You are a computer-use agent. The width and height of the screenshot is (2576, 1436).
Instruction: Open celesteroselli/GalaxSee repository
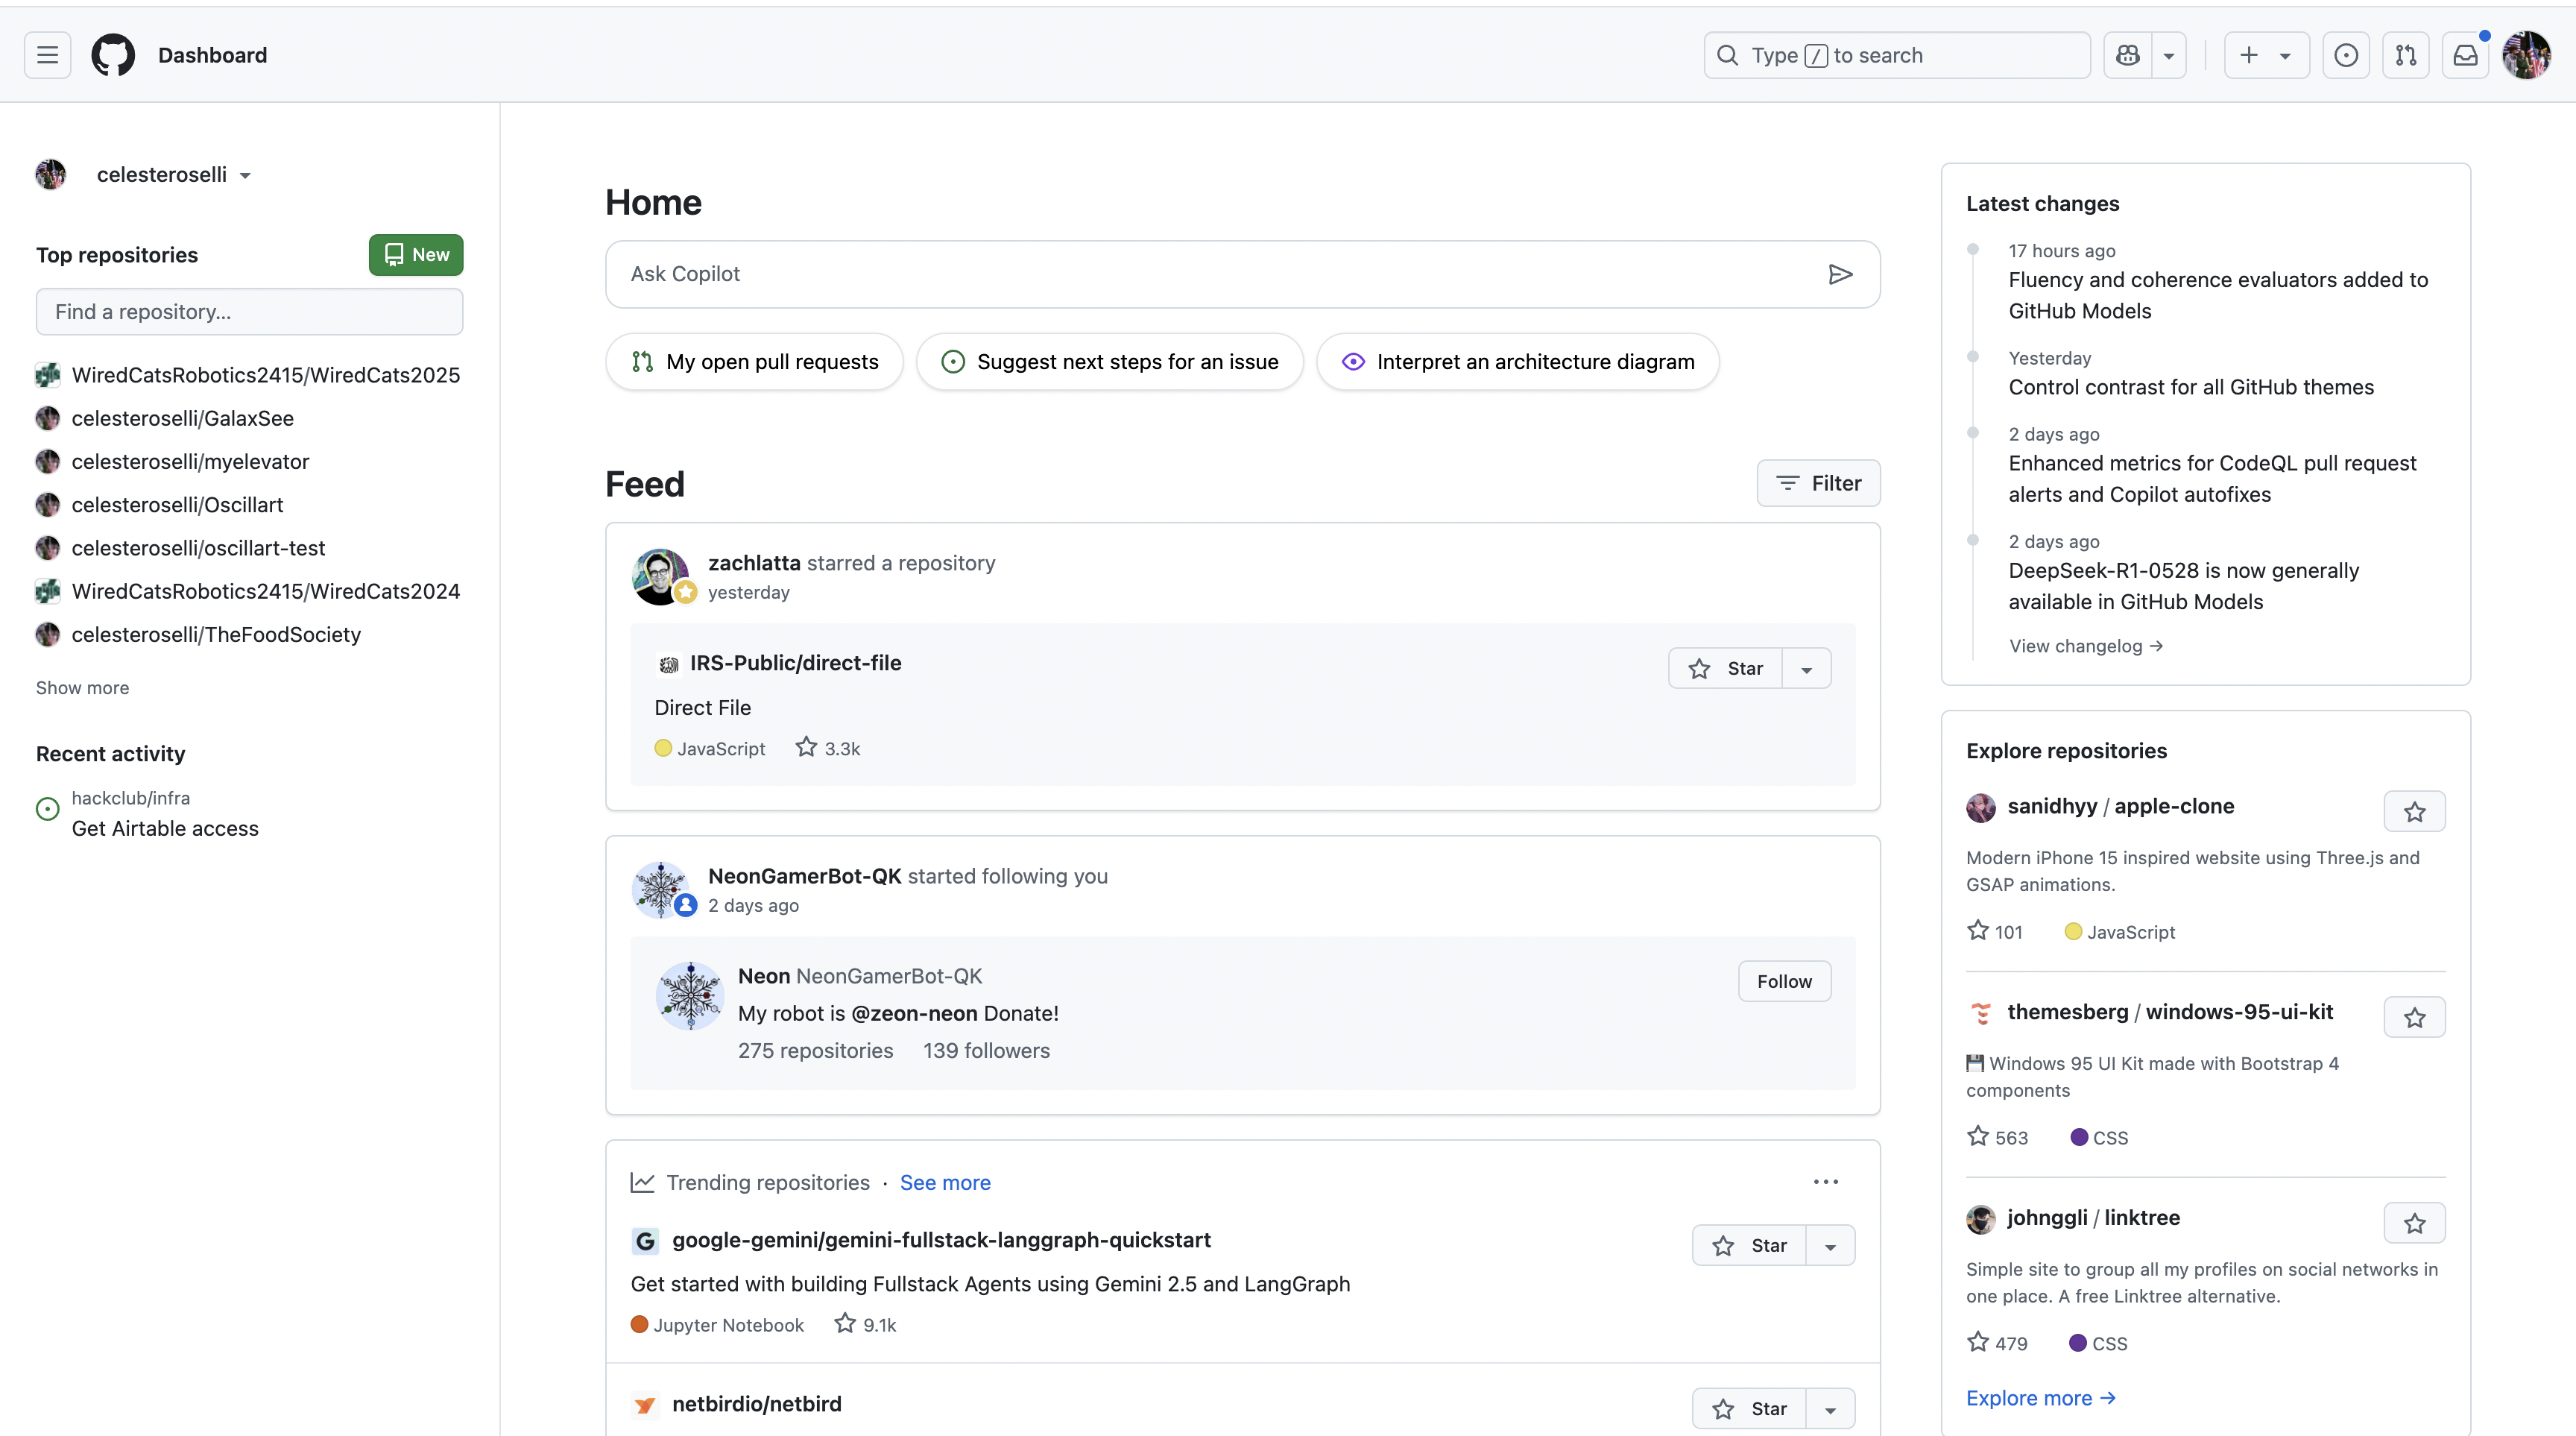(183, 418)
